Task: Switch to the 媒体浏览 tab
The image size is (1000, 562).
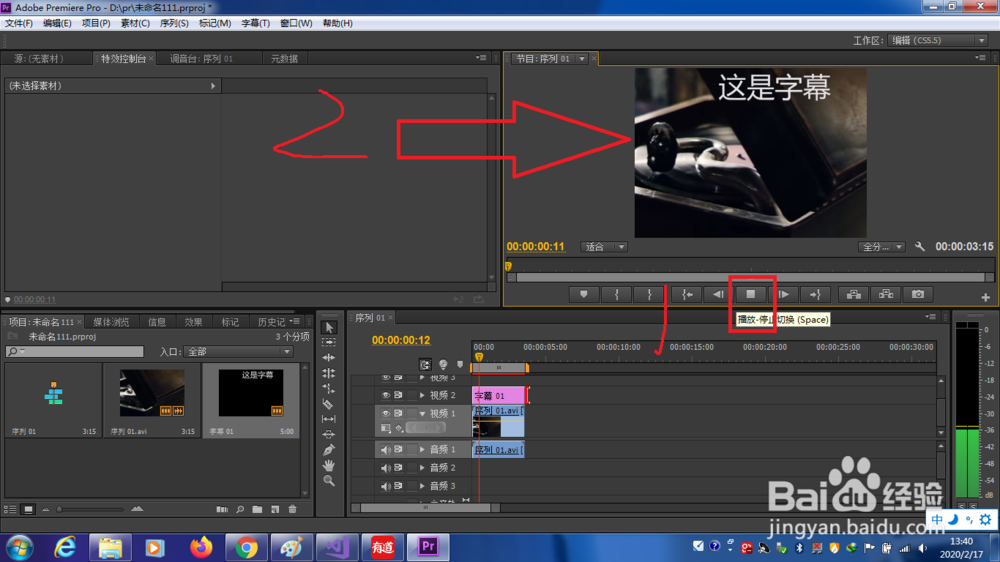Action: point(111,322)
